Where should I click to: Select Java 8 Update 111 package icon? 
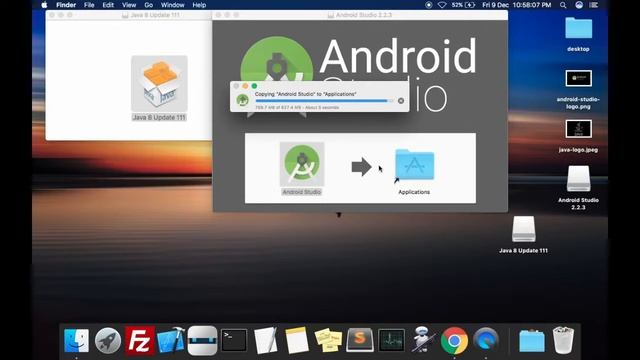tap(159, 83)
